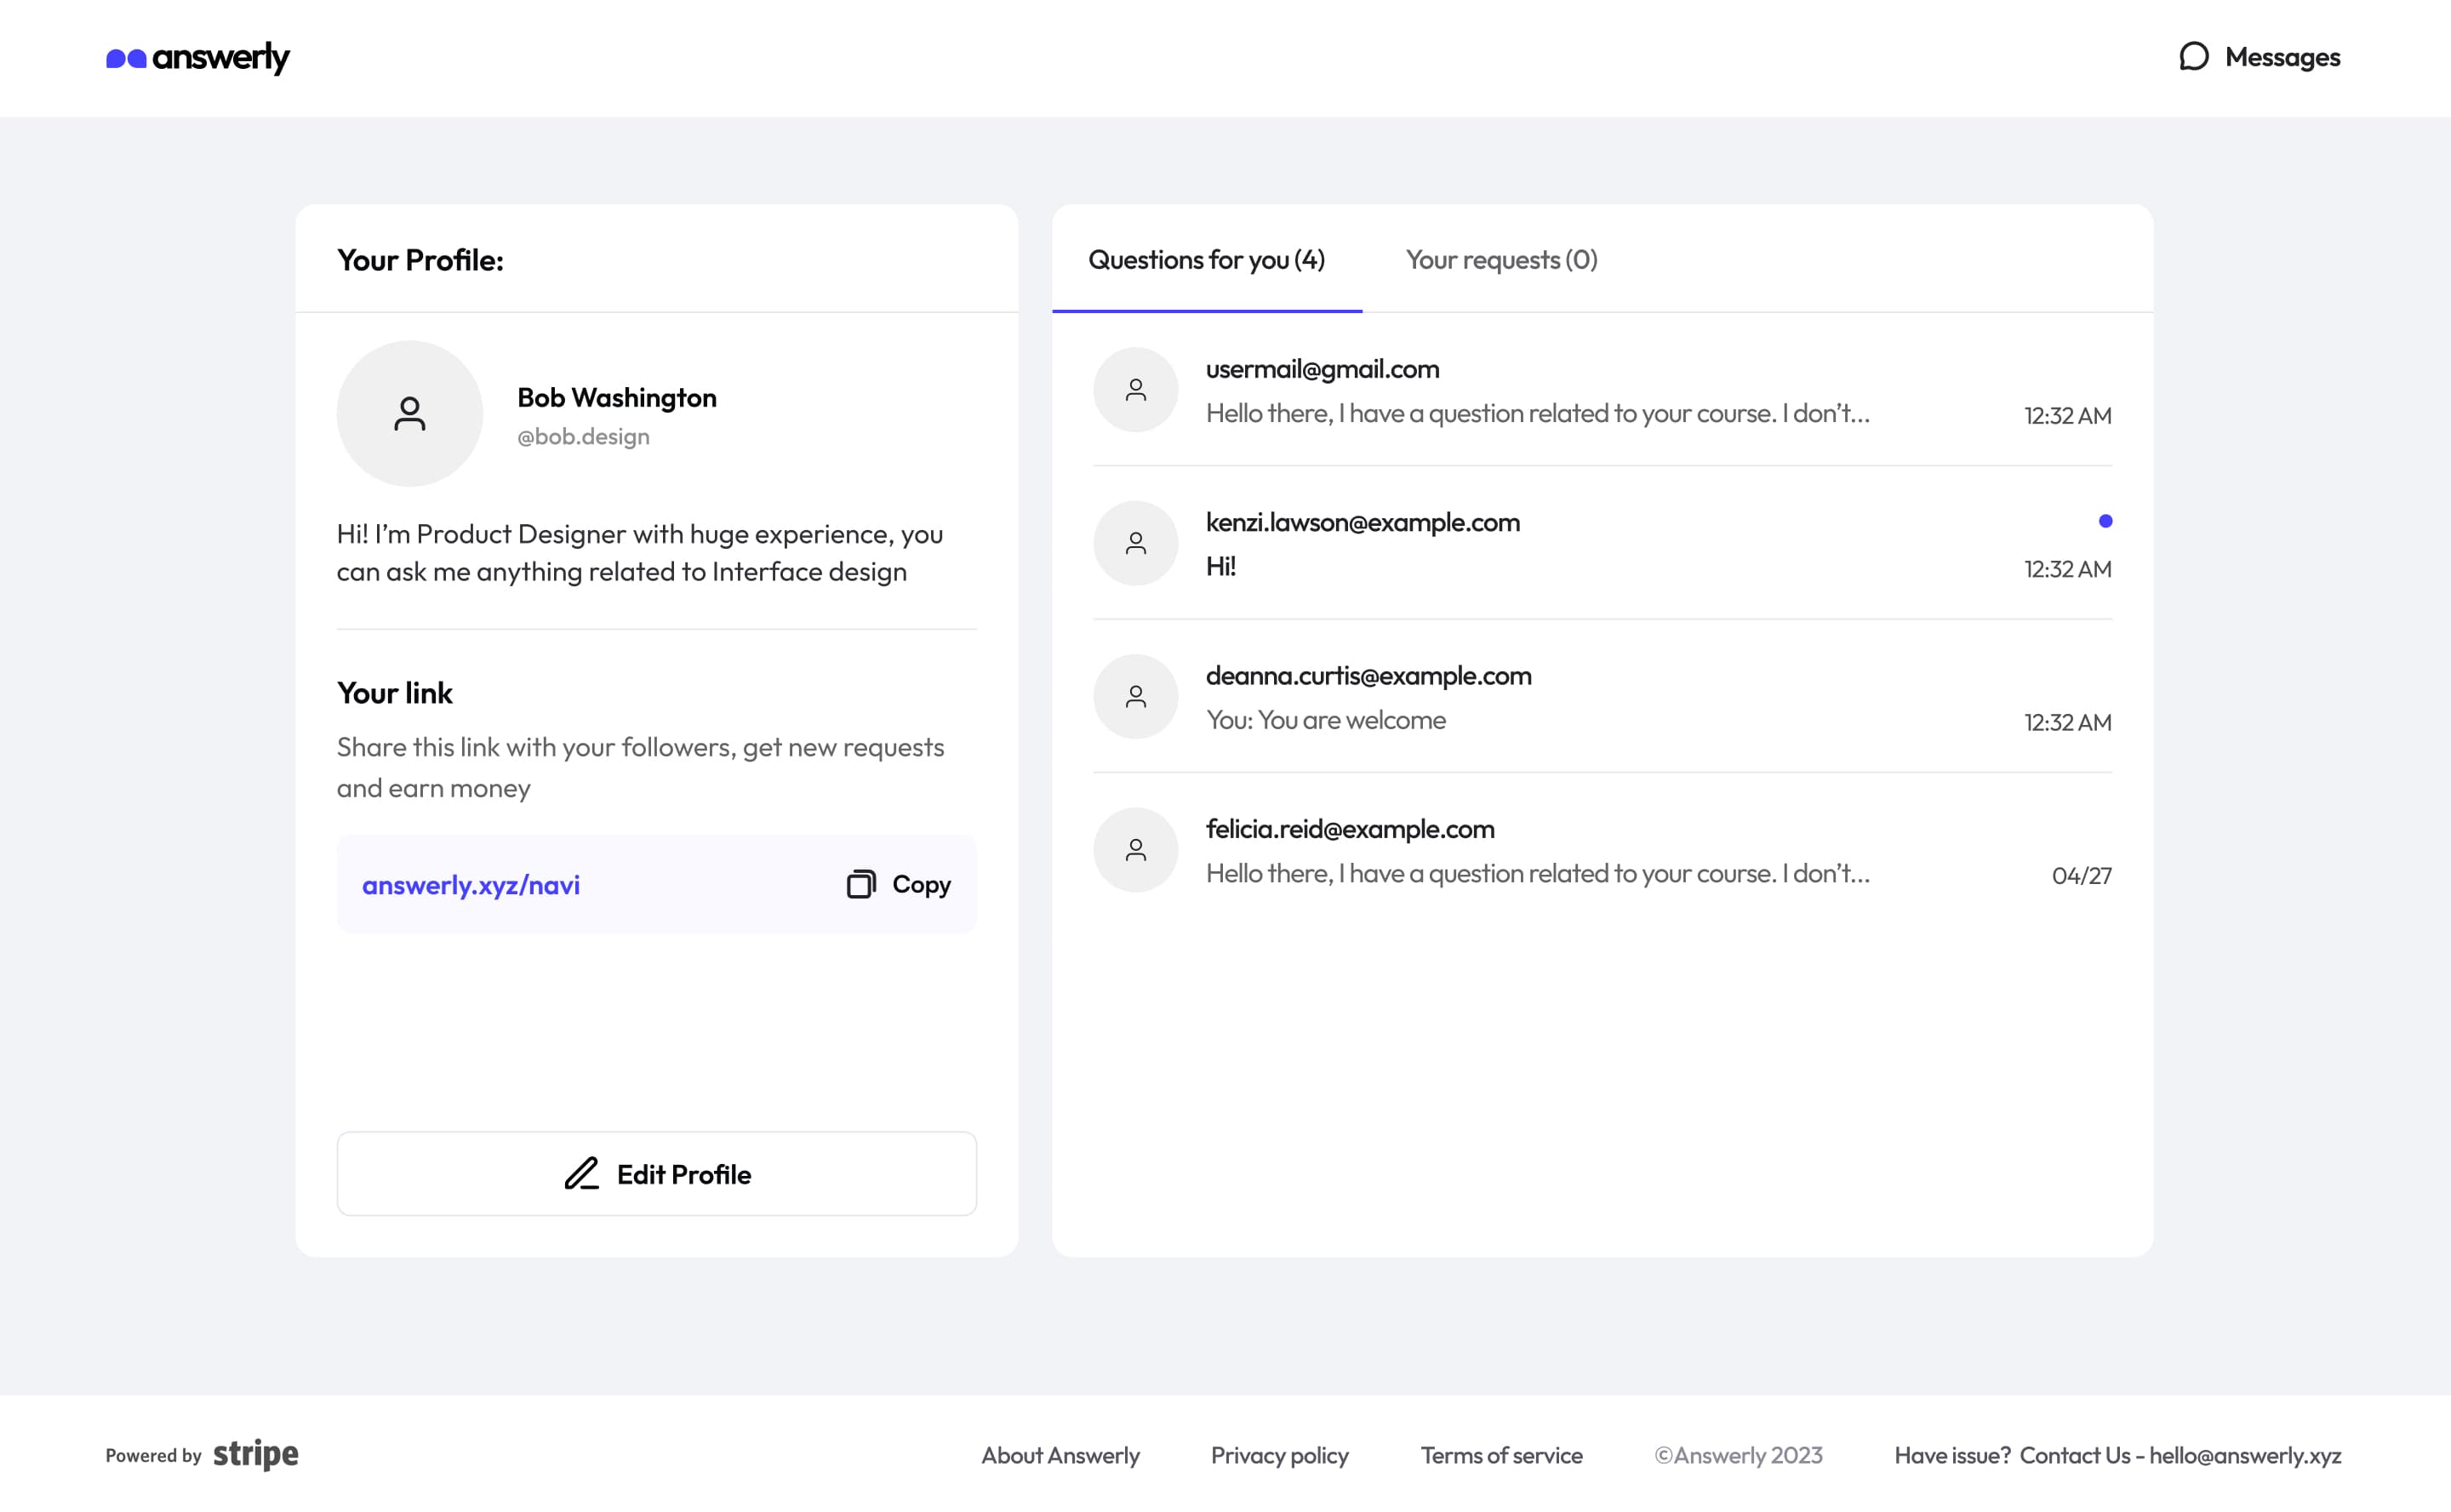Open conversation from felicia.reid@example.com
Viewport: 2451px width, 1512px height.
(x=1602, y=850)
